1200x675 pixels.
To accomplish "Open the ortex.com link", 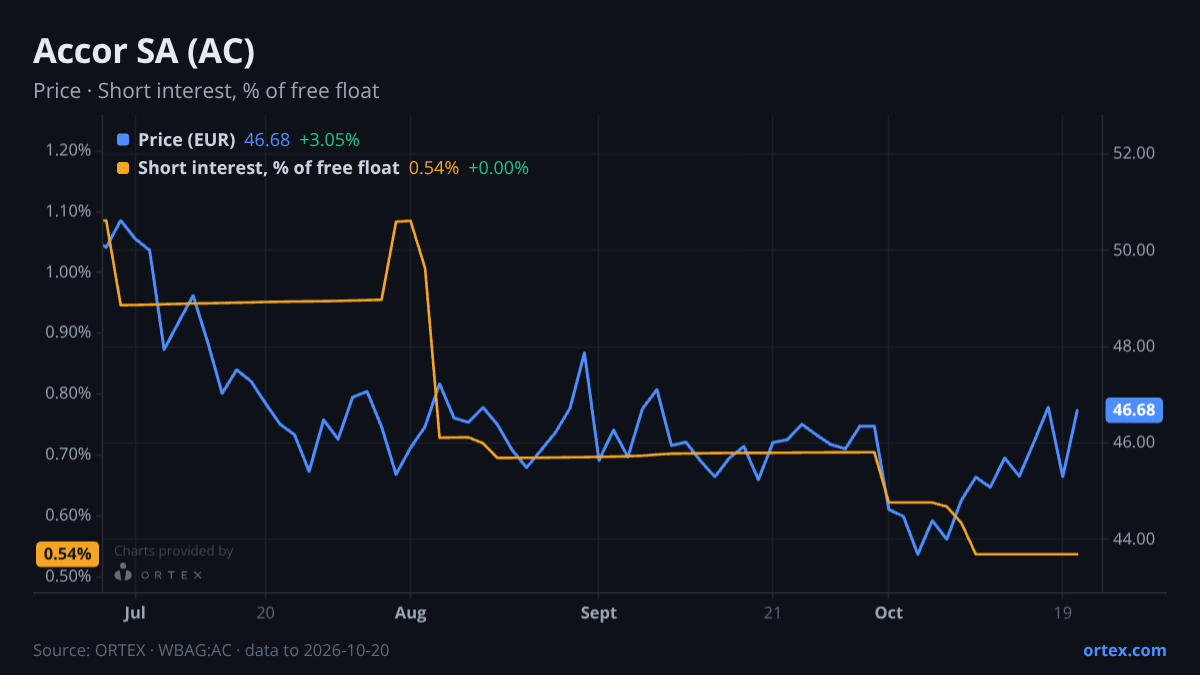I will (1125, 650).
